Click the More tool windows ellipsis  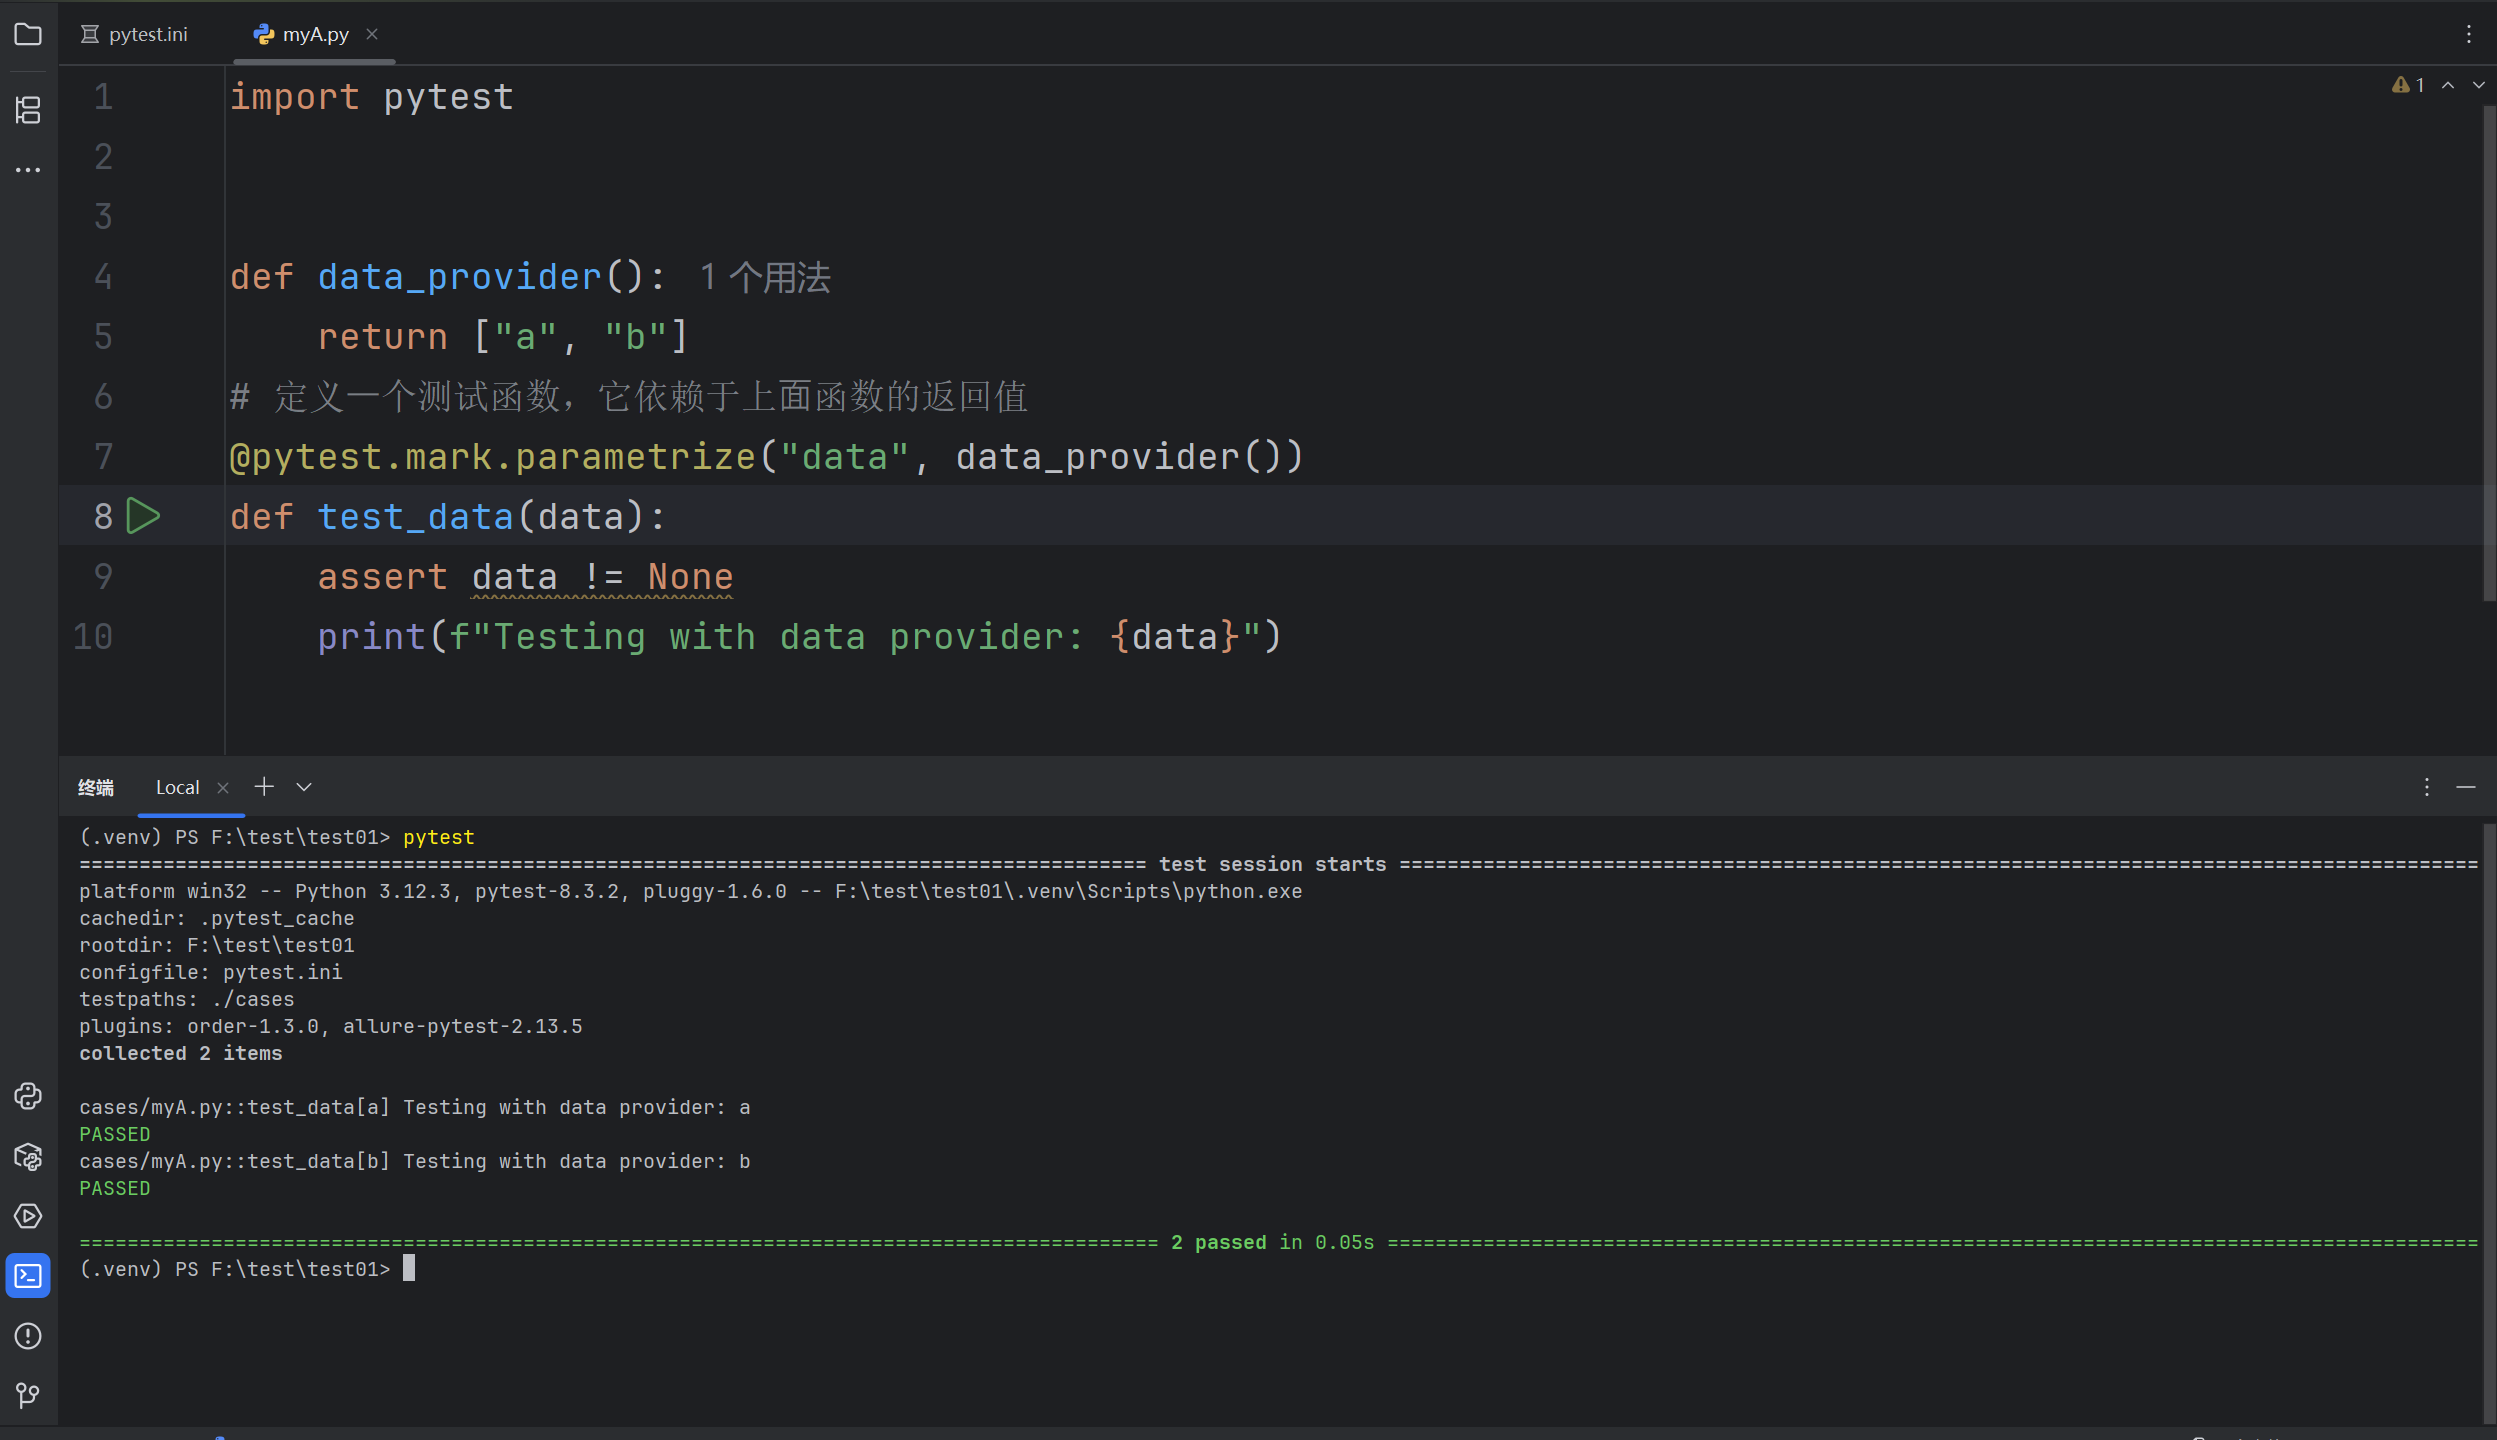tap(28, 170)
